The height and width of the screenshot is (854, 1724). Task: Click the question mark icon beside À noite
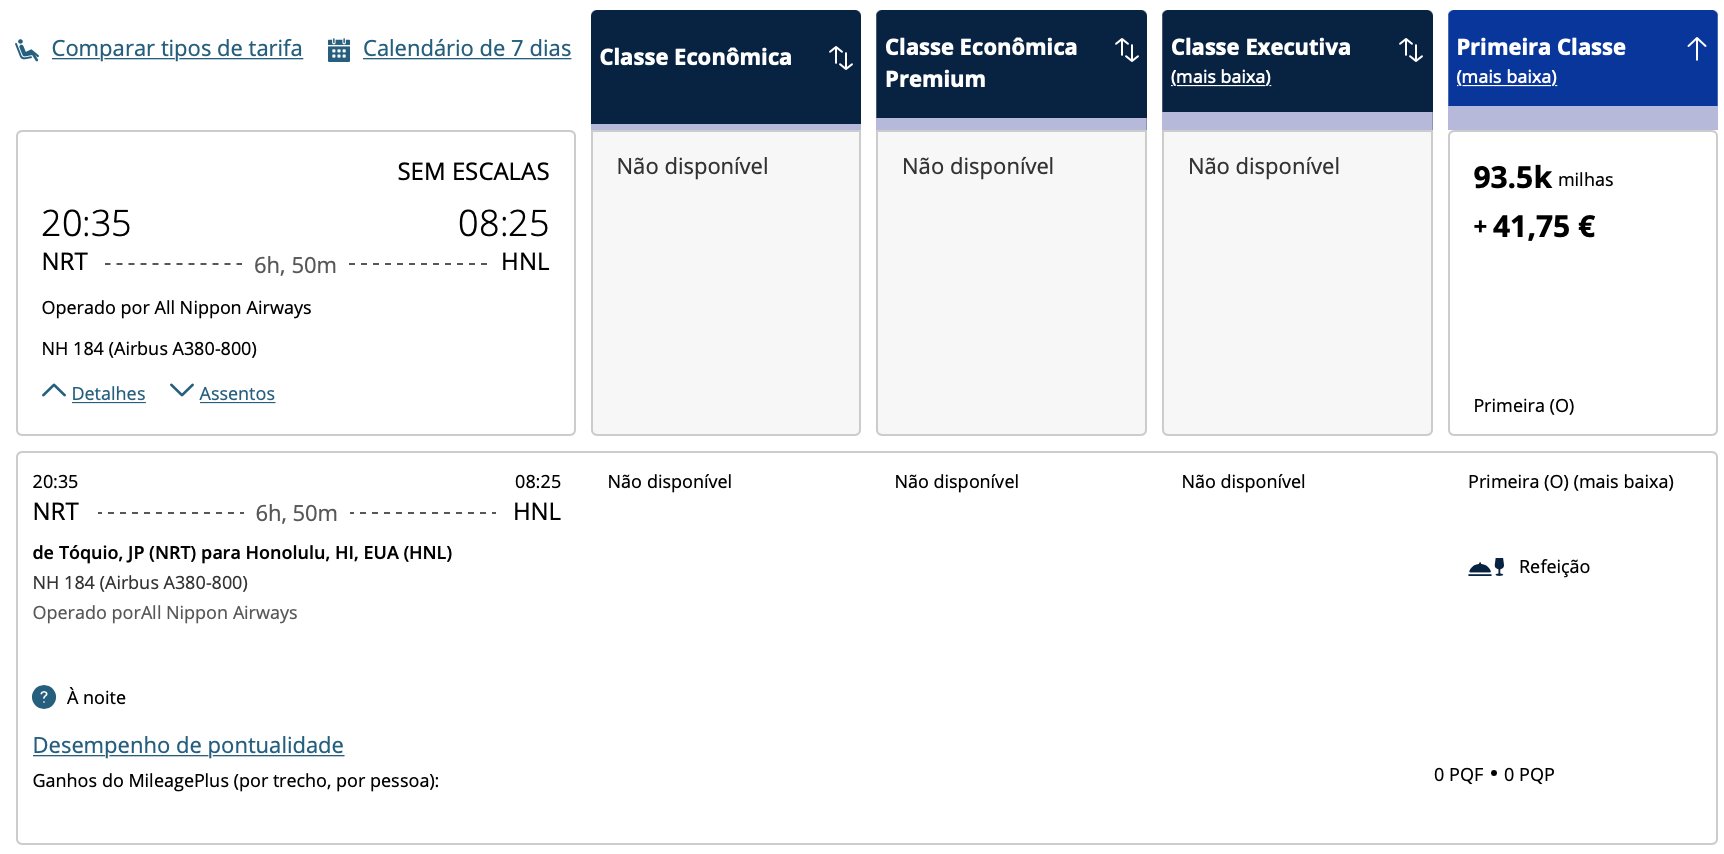tap(44, 697)
